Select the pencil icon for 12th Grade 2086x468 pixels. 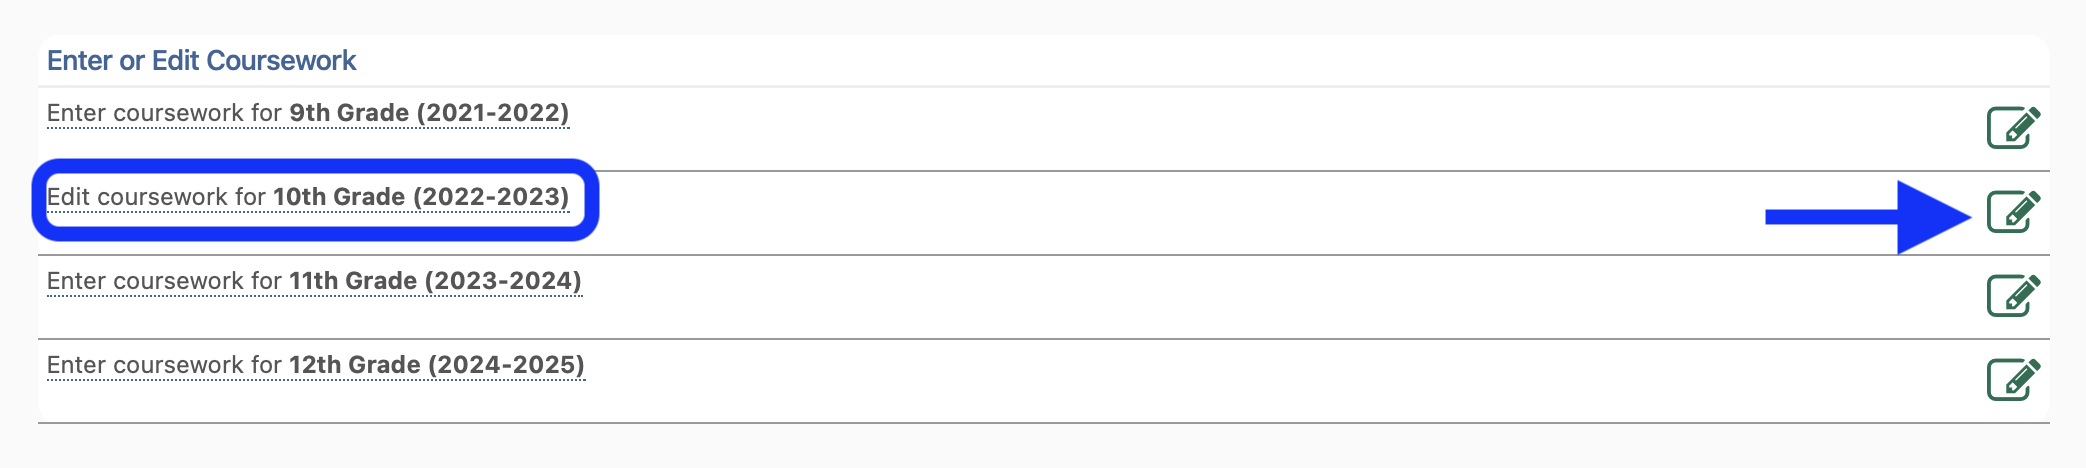pyautogui.click(x=2012, y=379)
